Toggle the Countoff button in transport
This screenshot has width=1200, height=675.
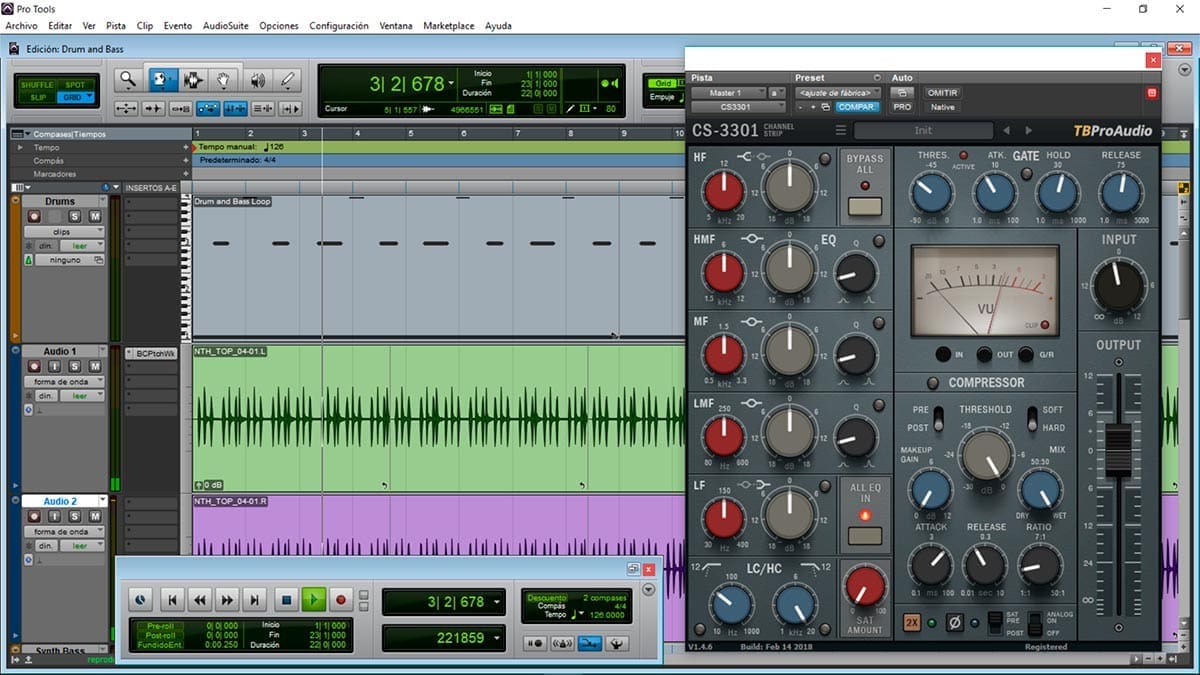coord(546,597)
